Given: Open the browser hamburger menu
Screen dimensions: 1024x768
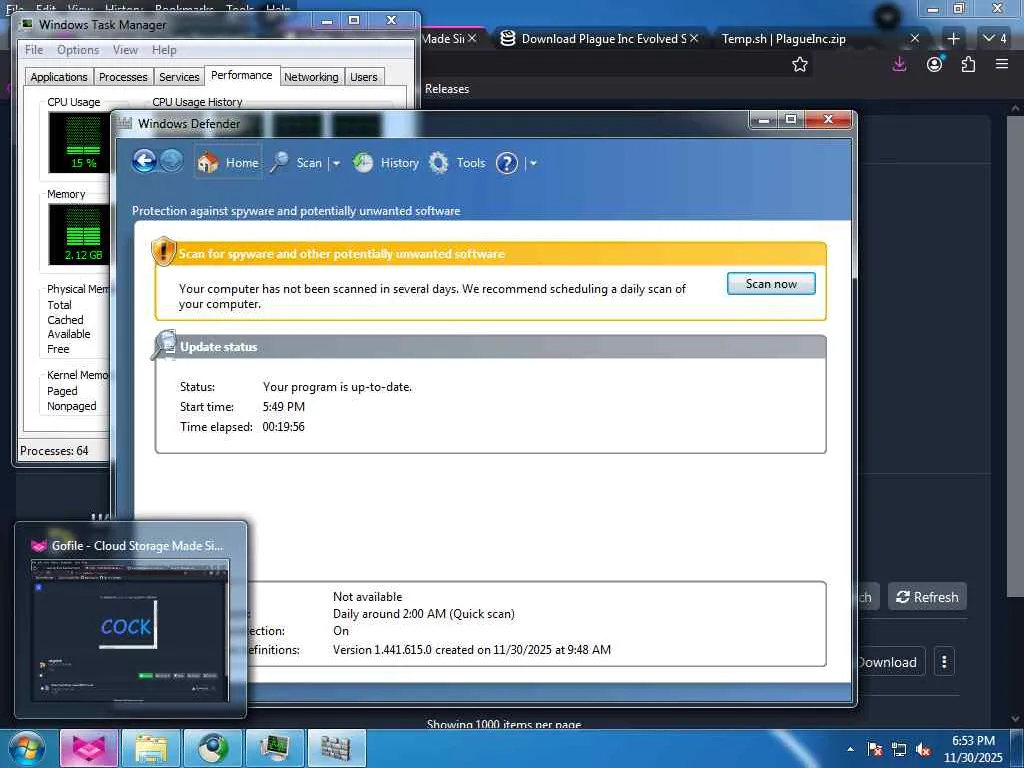Looking at the screenshot, I should 1002,64.
